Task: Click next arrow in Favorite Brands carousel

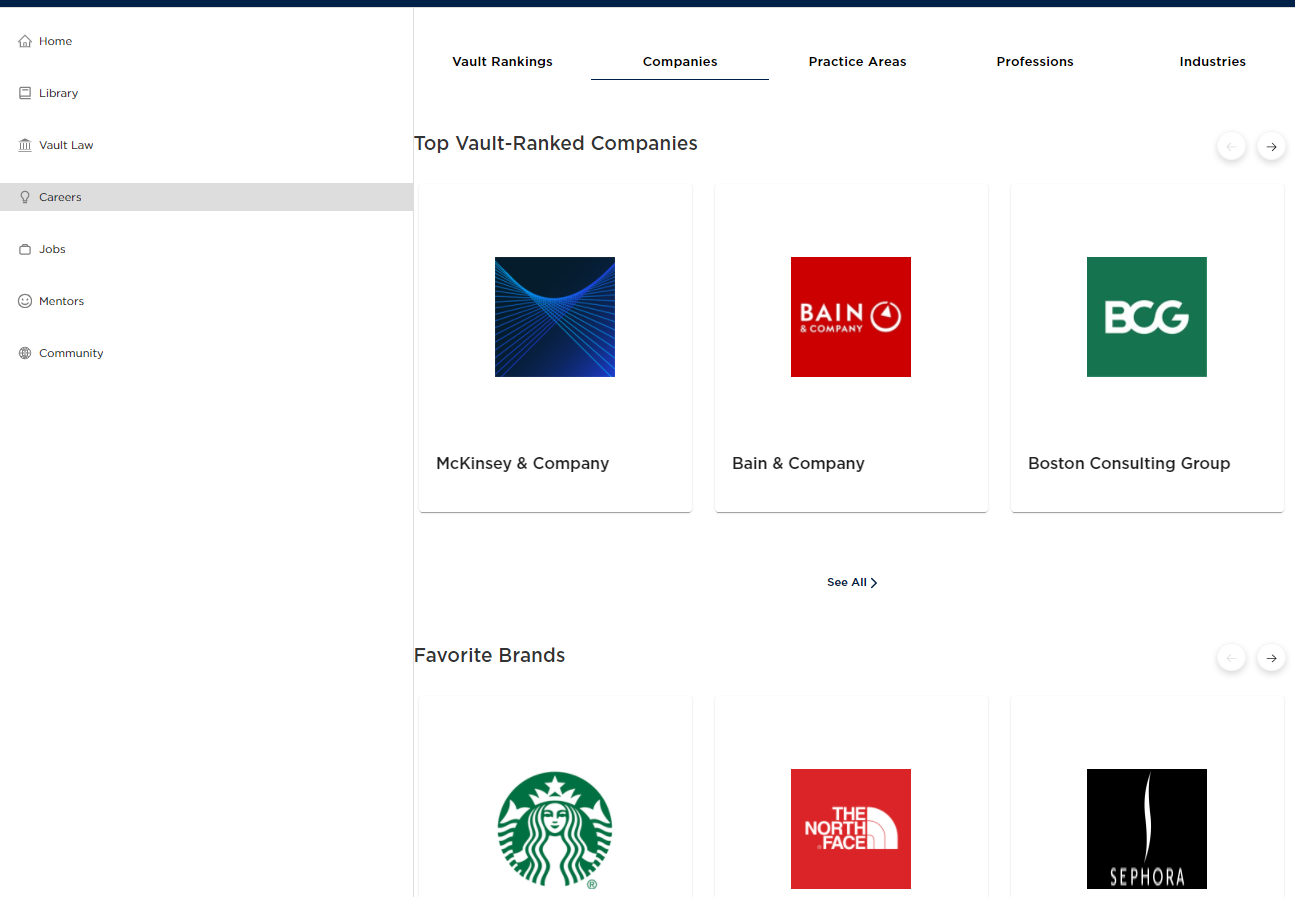Action: pyautogui.click(x=1271, y=658)
